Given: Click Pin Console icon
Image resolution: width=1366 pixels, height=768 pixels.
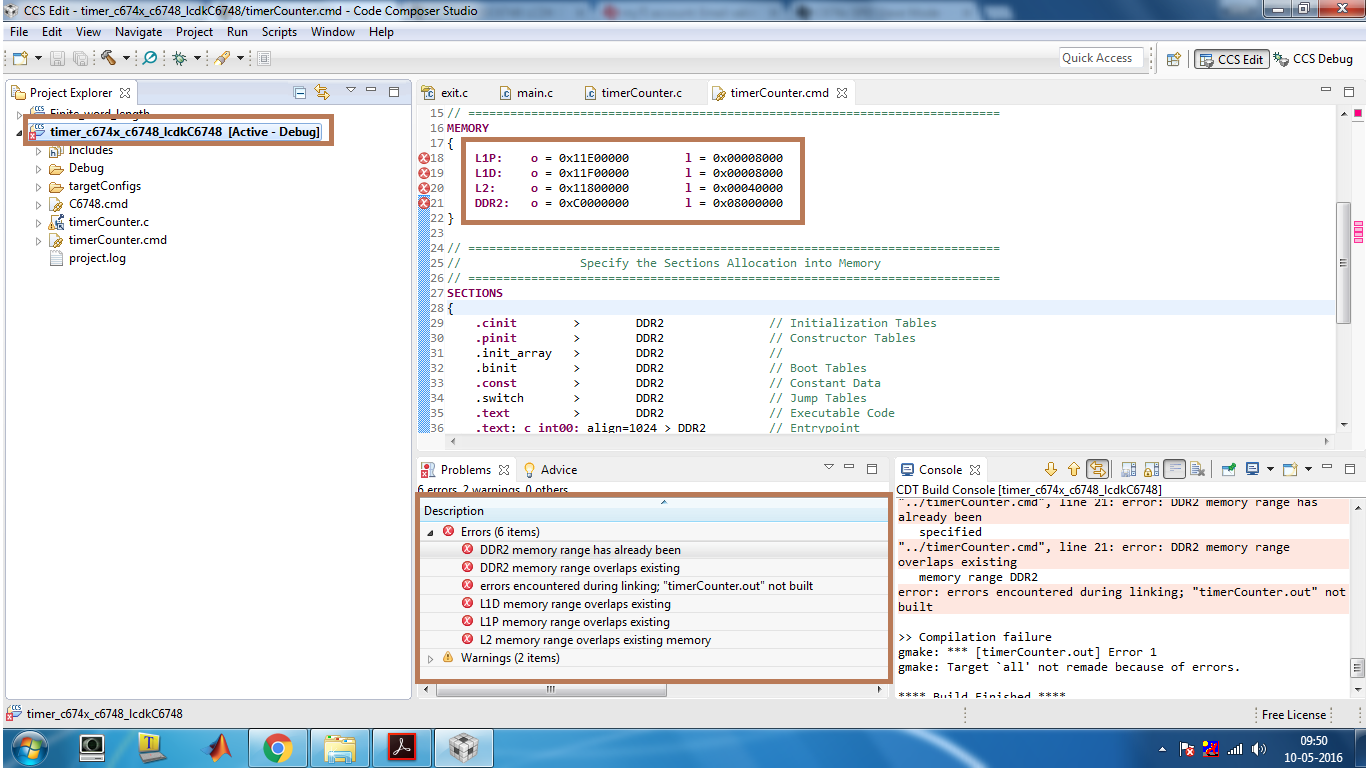Looking at the screenshot, I should (x=1228, y=469).
